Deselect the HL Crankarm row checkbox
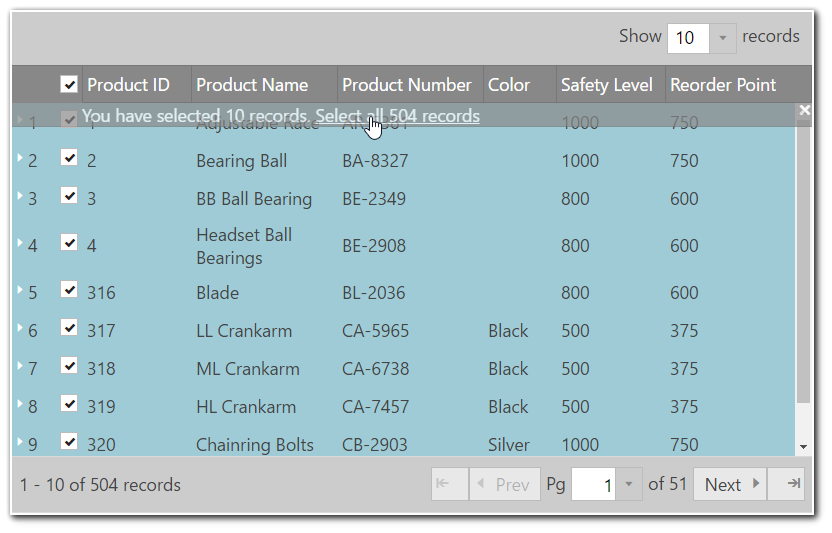 69,404
